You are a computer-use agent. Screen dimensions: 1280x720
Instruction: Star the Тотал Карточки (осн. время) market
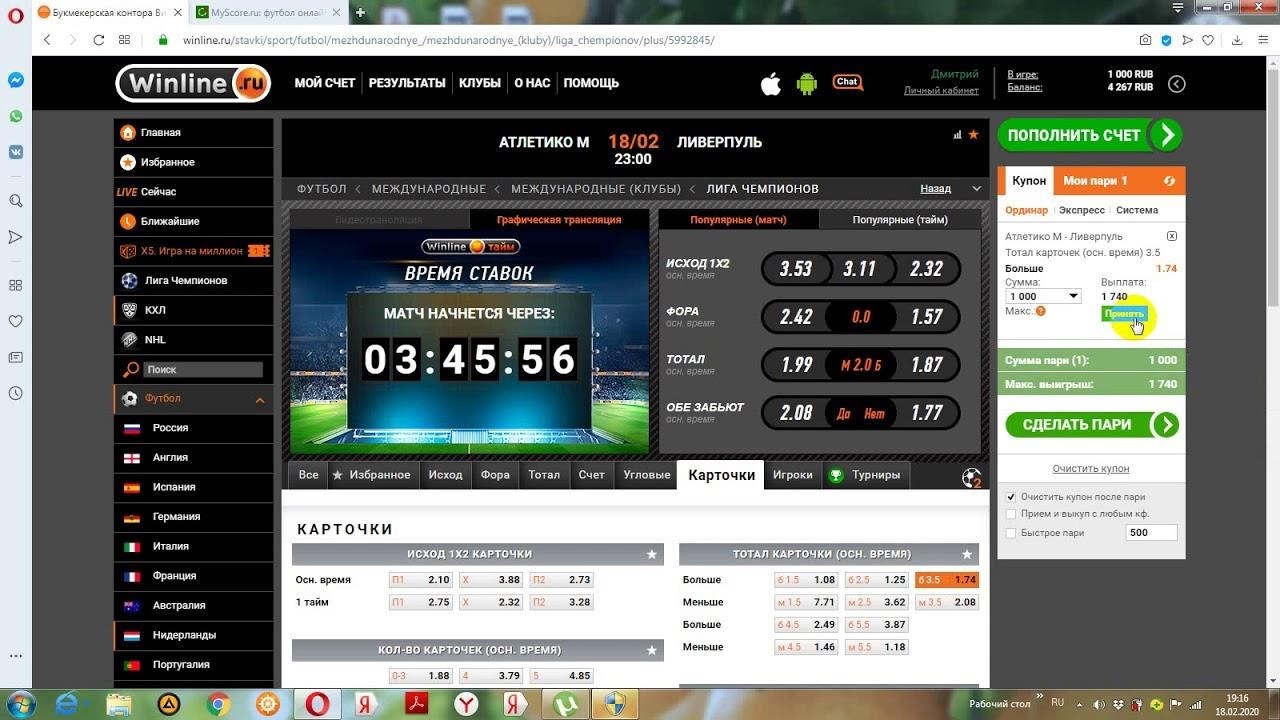pos(967,554)
